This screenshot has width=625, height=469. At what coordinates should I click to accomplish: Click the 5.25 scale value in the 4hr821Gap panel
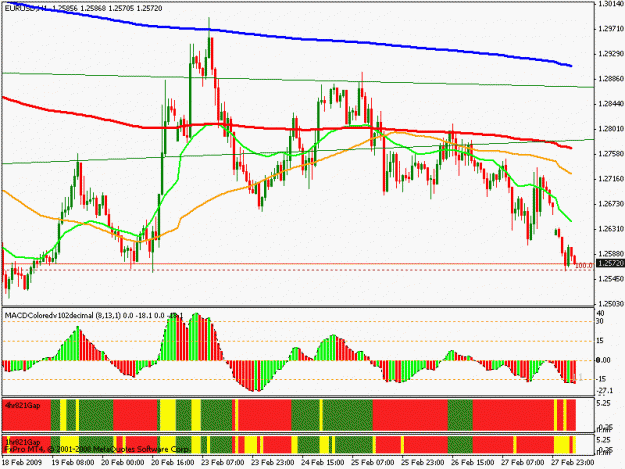click(603, 404)
